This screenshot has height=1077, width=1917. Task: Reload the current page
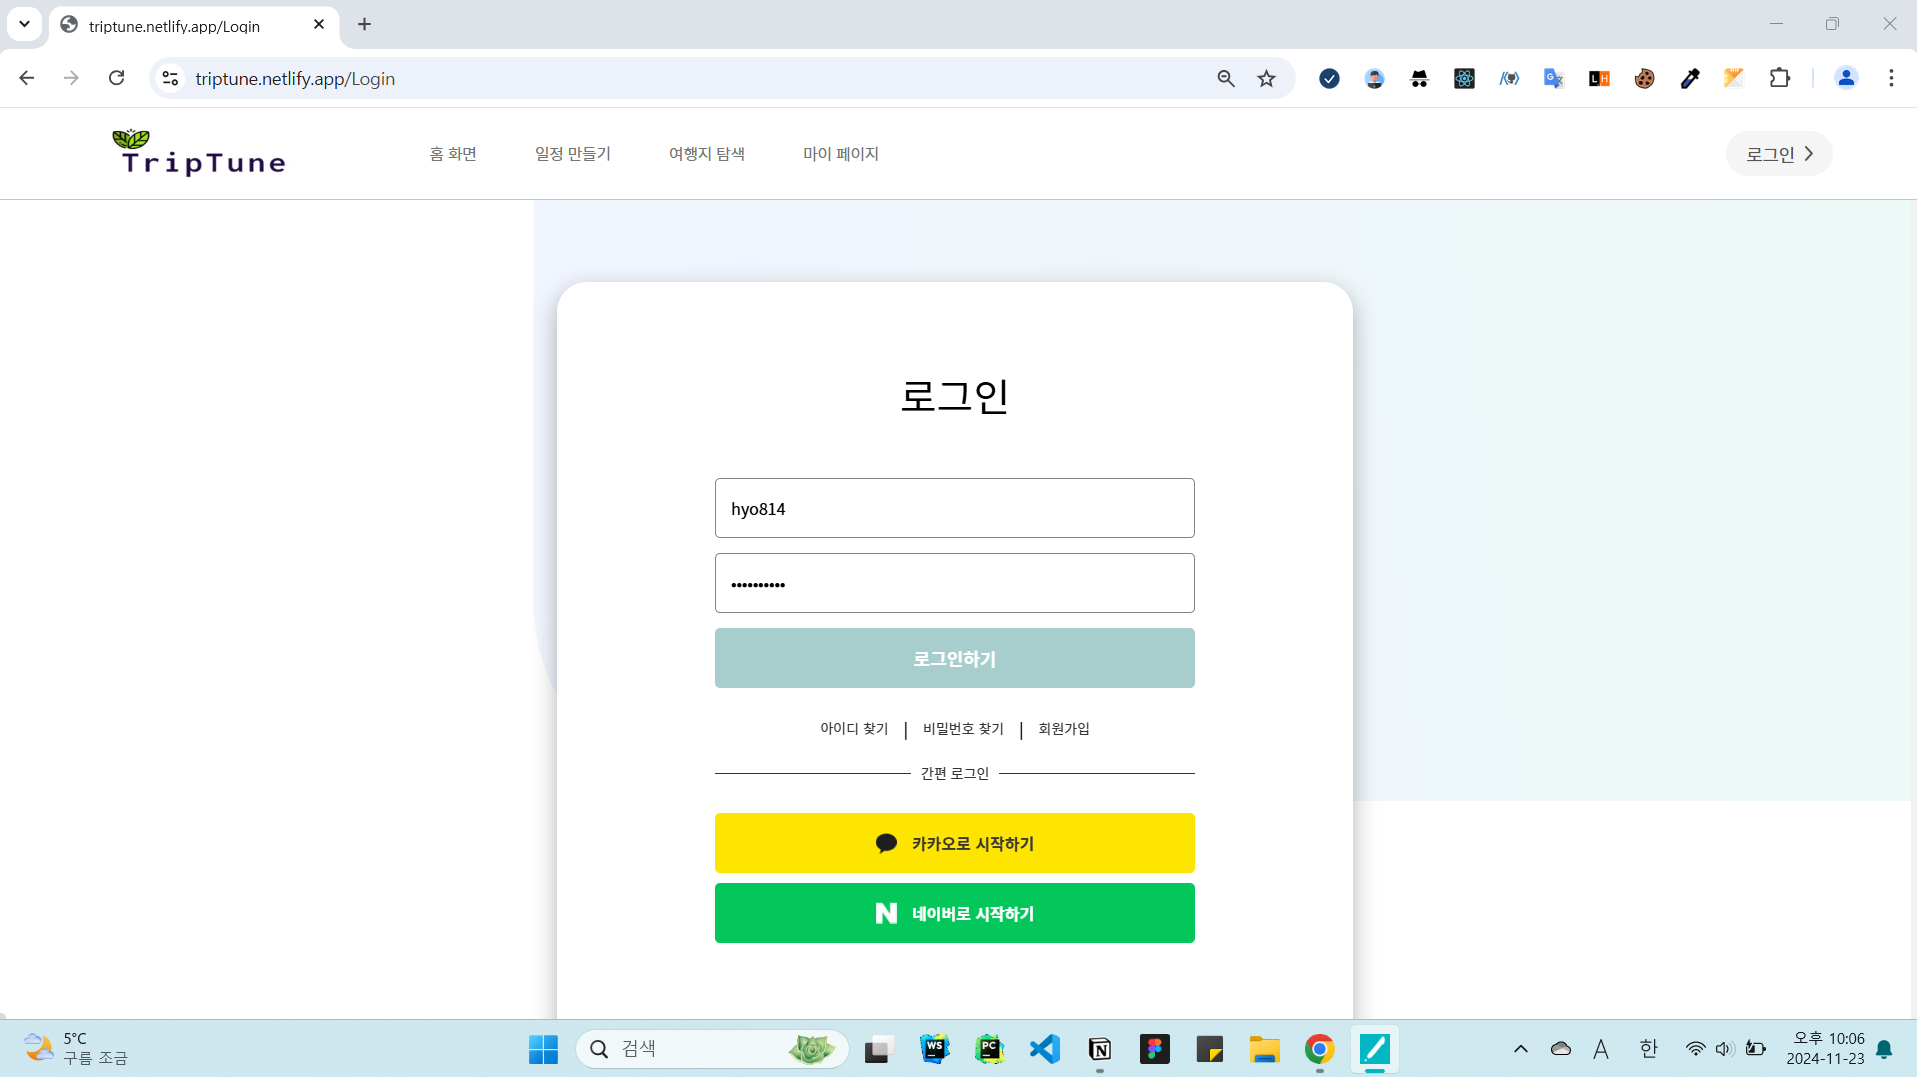117,79
